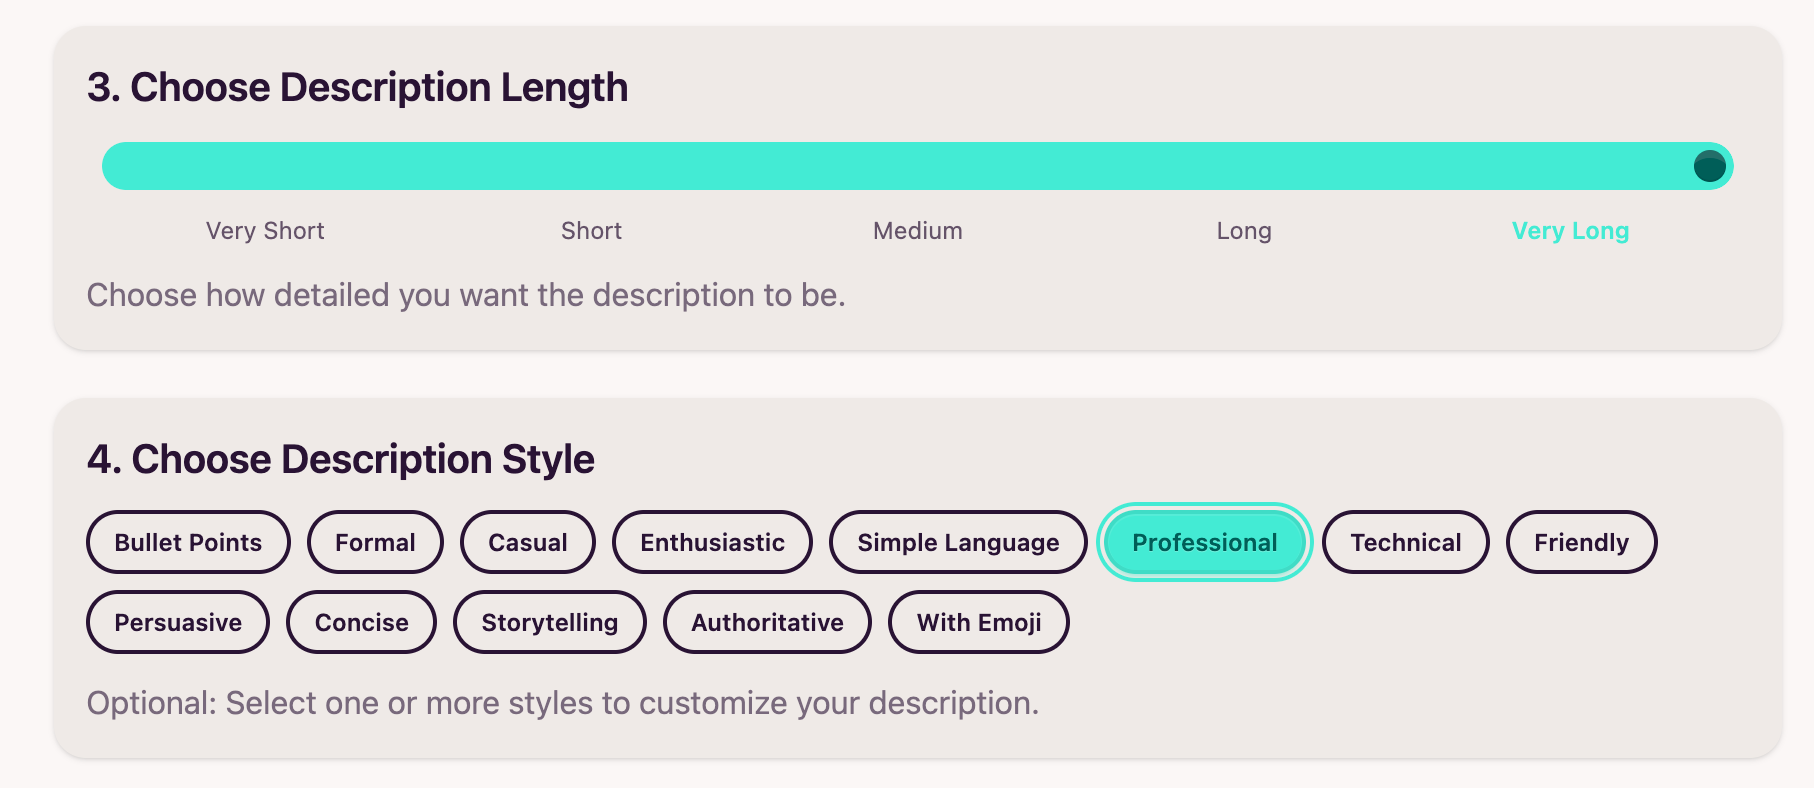Image resolution: width=1814 pixels, height=788 pixels.
Task: Enable the Storytelling style
Action: click(x=549, y=622)
